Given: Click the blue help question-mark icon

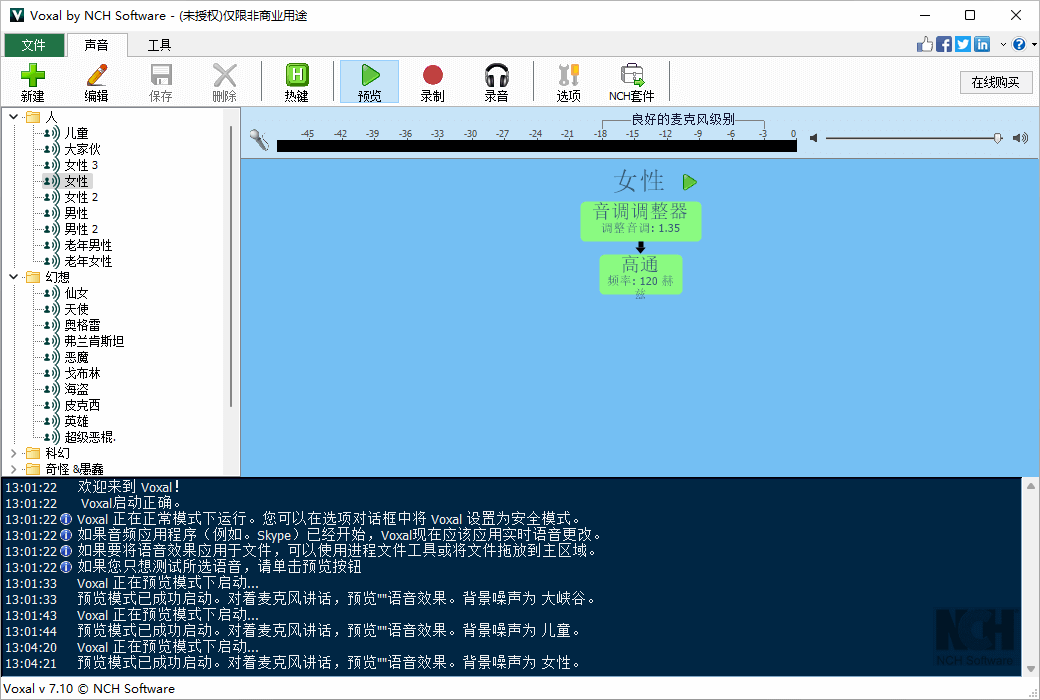Looking at the screenshot, I should 1019,44.
